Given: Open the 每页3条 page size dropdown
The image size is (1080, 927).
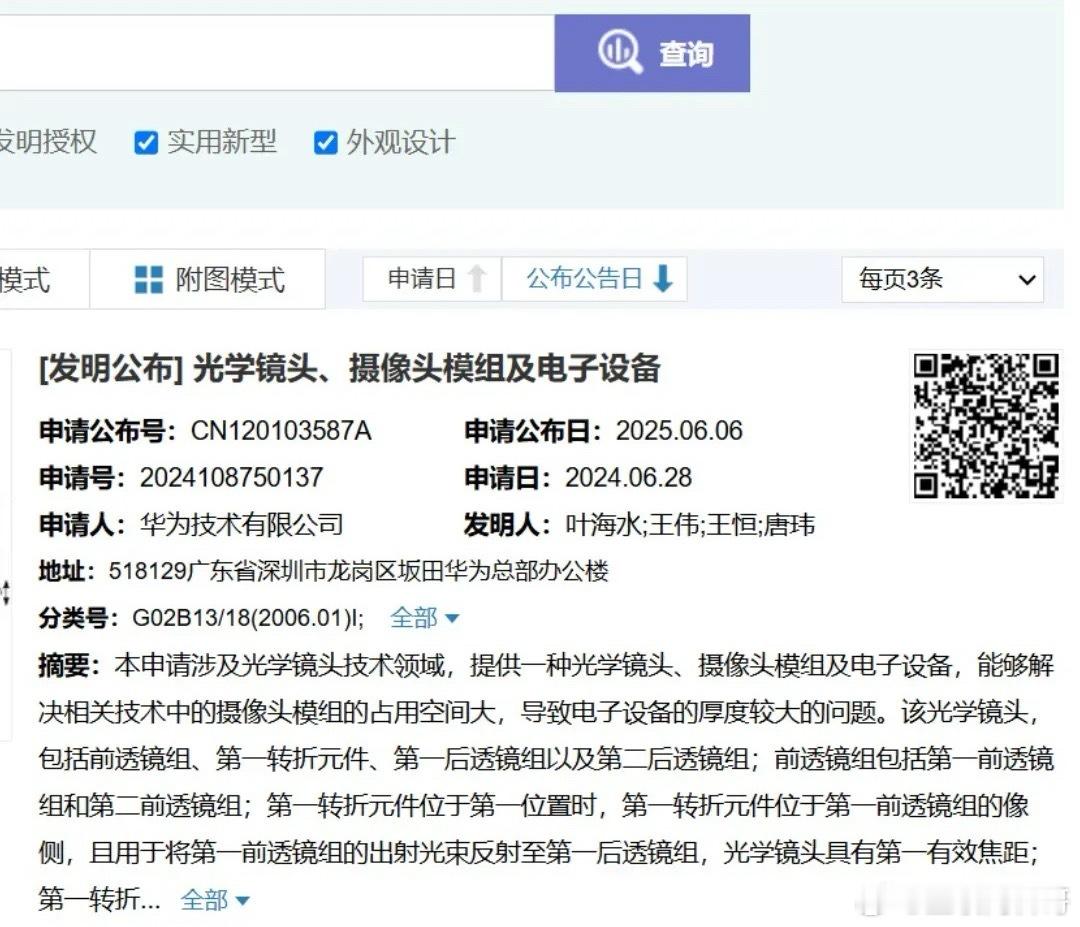Looking at the screenshot, I should click(x=942, y=280).
